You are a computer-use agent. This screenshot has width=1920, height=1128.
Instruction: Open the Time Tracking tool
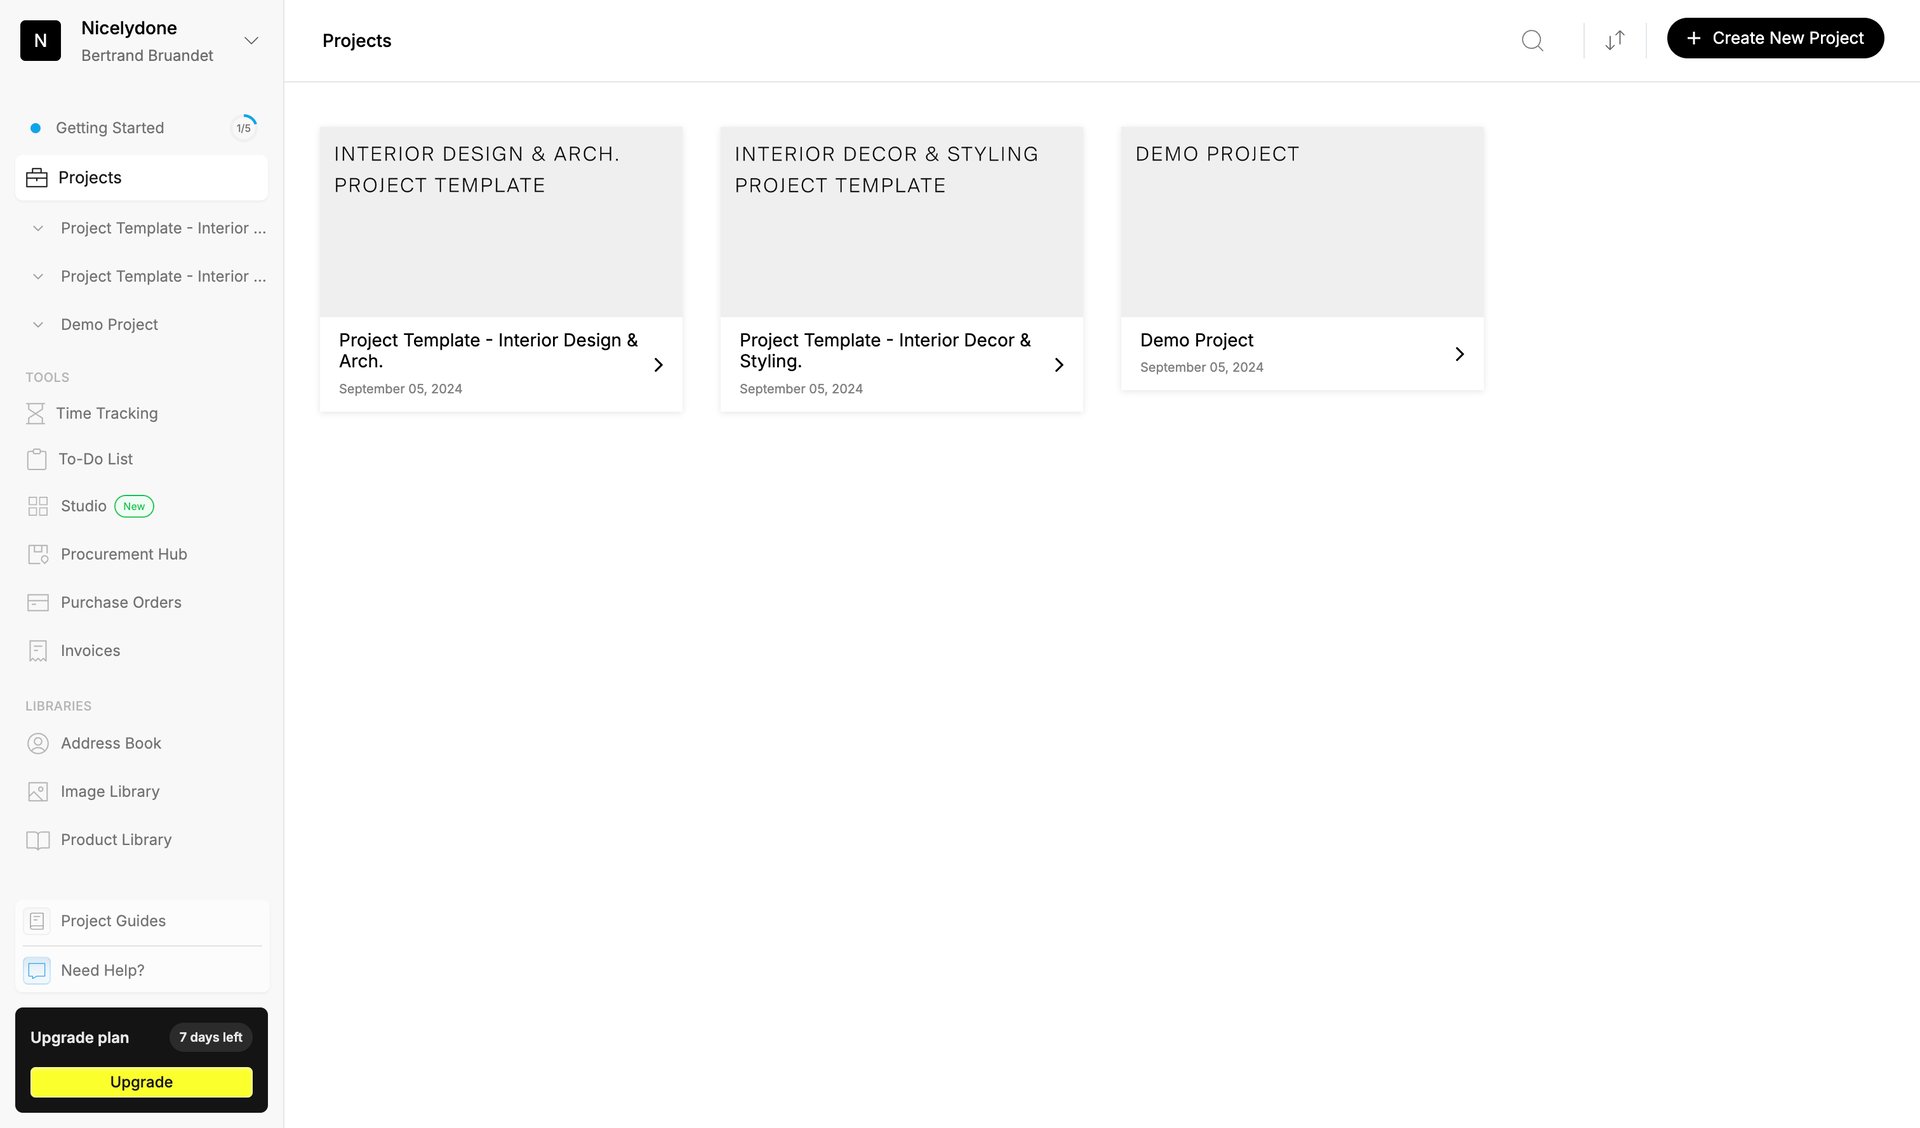pyautogui.click(x=106, y=413)
